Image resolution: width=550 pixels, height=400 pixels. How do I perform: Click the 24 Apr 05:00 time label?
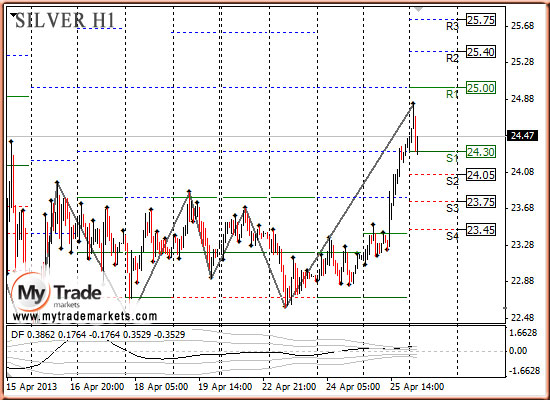pos(353,387)
